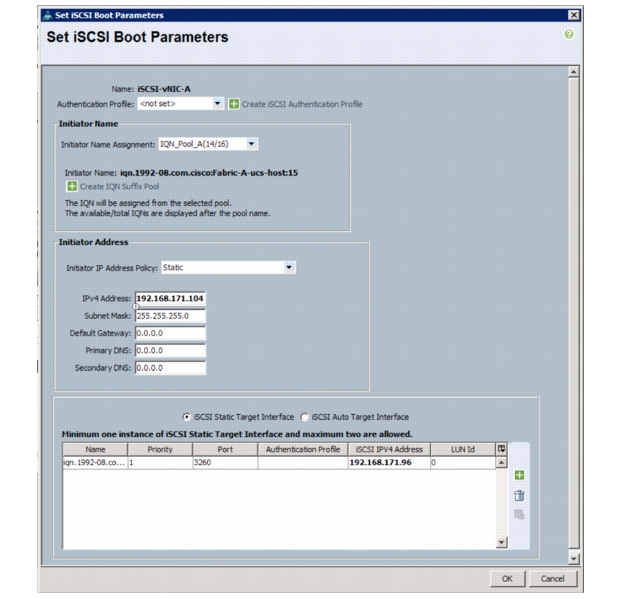This screenshot has height=599, width=640.
Task: Open the table column settings icon
Action: pos(502,449)
